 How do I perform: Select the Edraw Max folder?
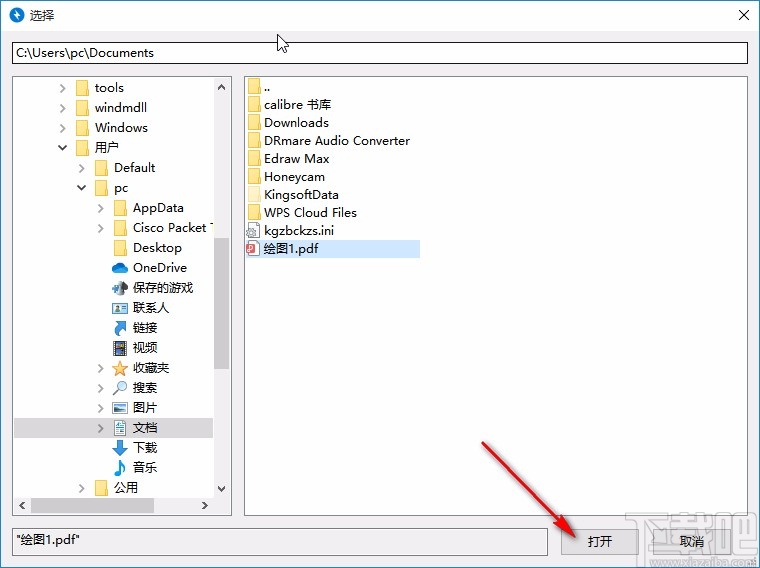[x=297, y=159]
